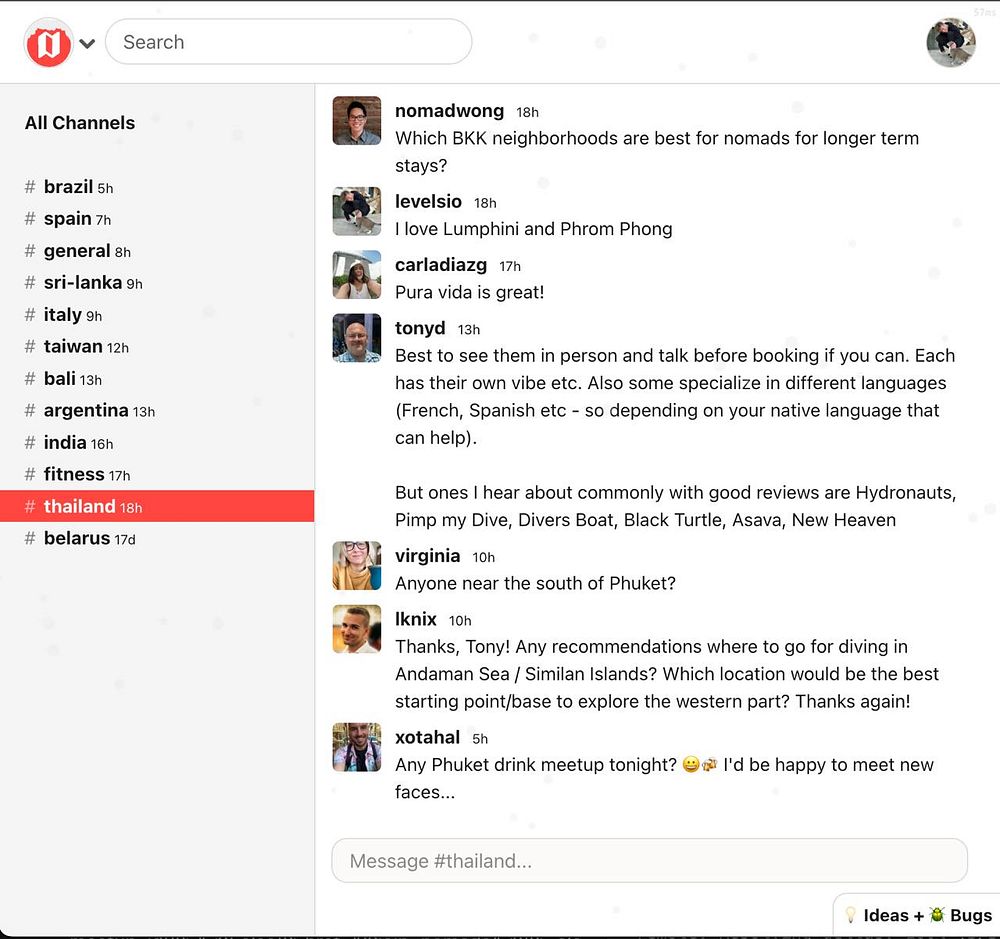Viewport: 1000px width, 939px height.
Task: Click levelsio's avatar picture
Action: click(x=357, y=211)
